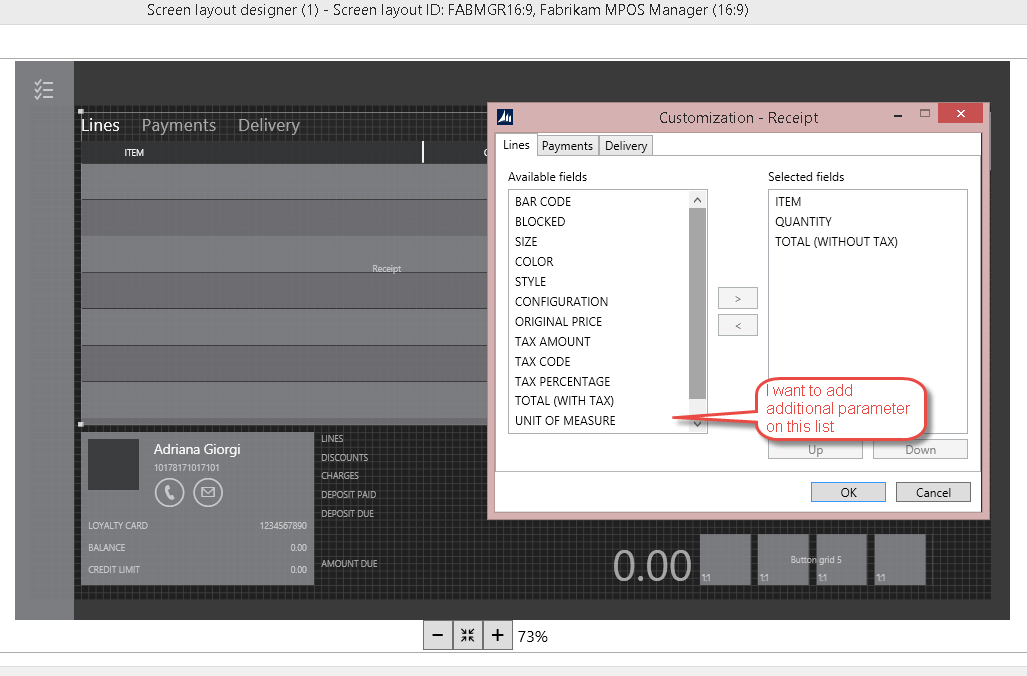
Task: Click the customer photo placeholder
Action: tap(113, 465)
